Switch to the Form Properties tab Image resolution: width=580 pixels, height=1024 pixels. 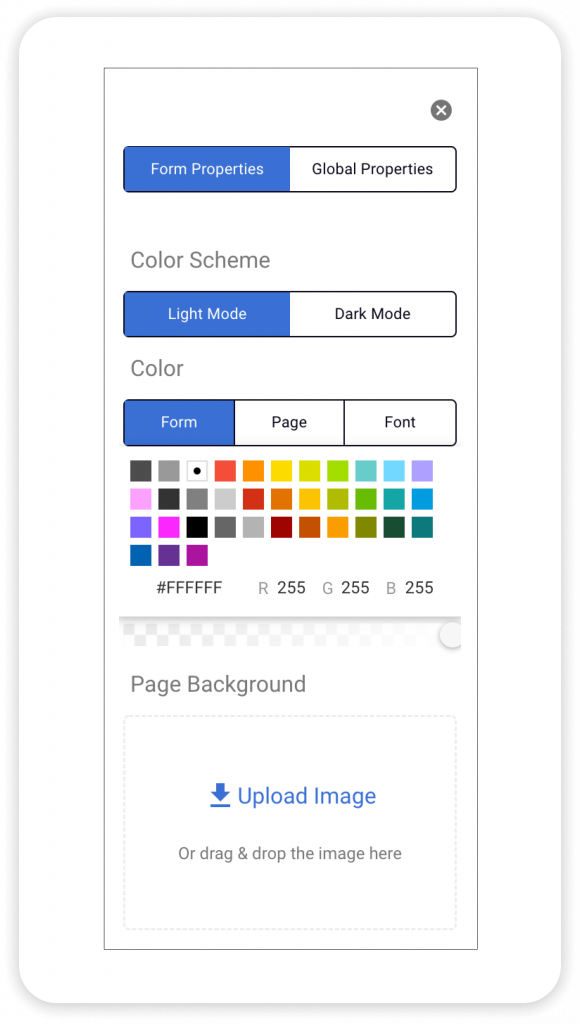206,169
